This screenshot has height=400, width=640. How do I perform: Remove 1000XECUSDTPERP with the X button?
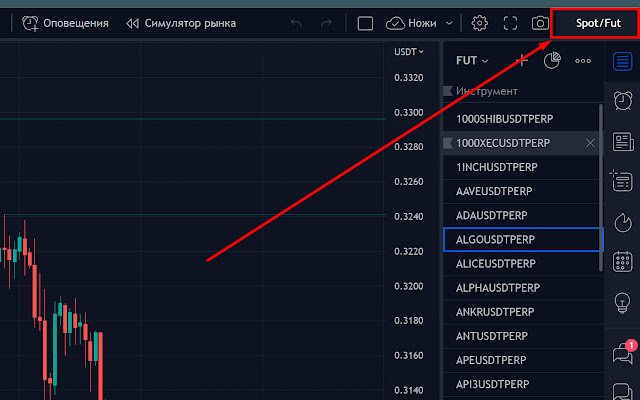590,143
